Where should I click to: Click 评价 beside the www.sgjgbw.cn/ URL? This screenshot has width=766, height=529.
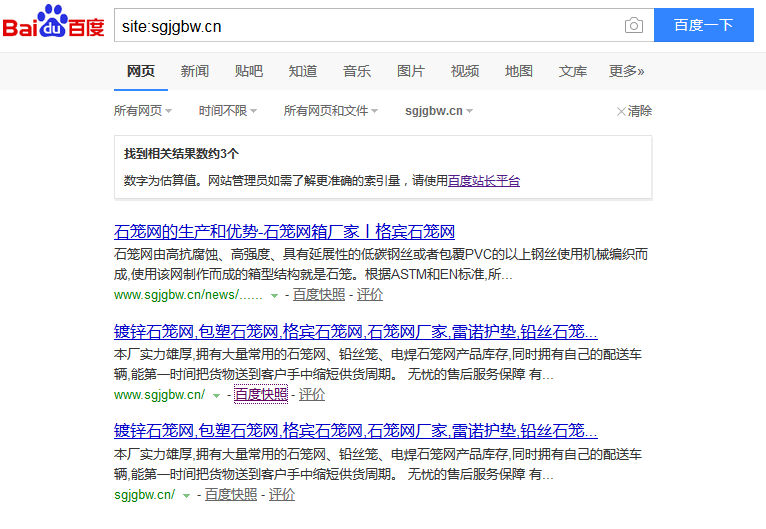pyautogui.click(x=312, y=395)
